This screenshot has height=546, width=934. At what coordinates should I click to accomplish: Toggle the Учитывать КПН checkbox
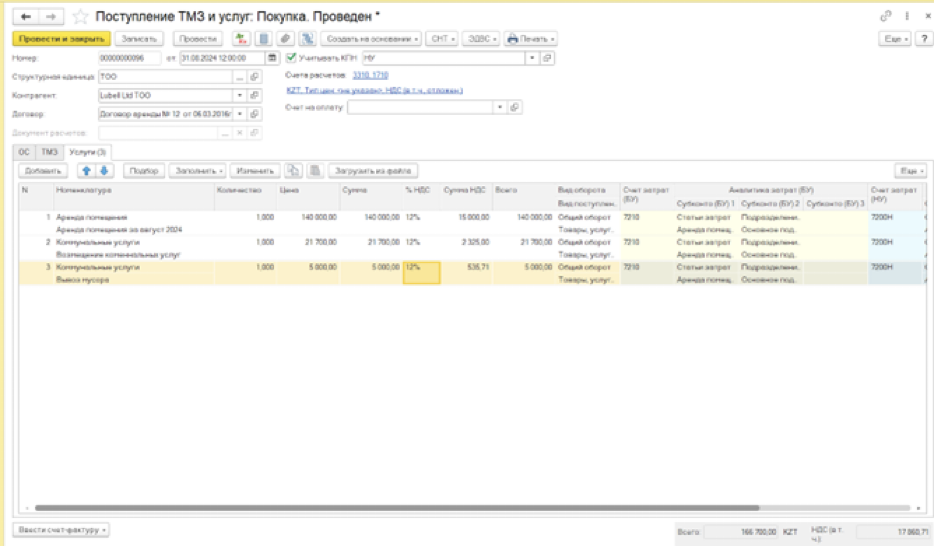pos(290,58)
